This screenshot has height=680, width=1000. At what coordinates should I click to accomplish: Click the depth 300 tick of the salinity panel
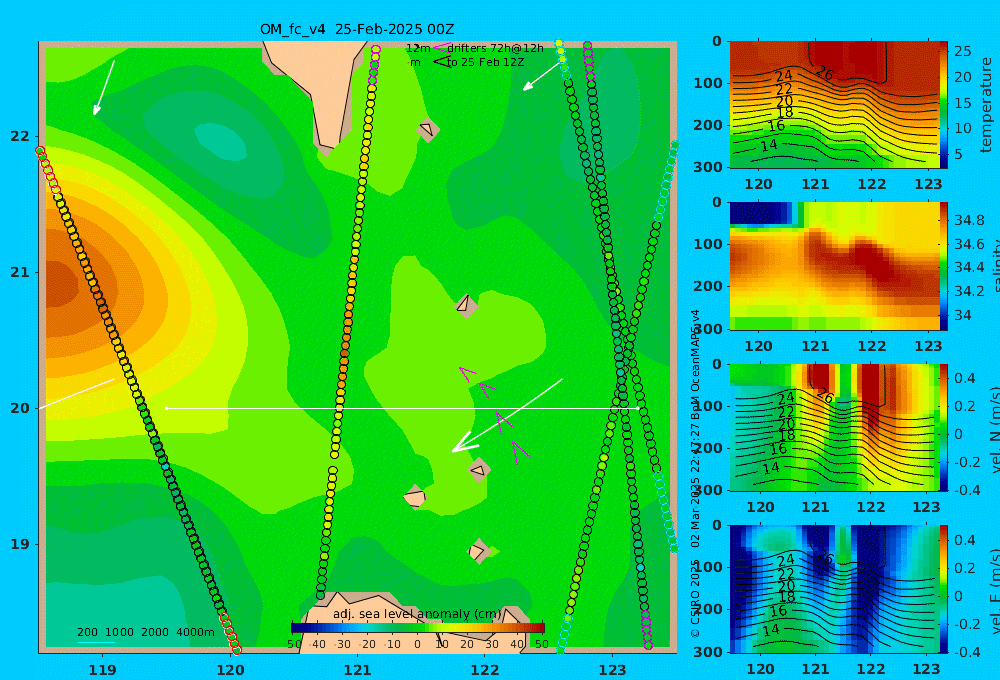click(x=708, y=329)
